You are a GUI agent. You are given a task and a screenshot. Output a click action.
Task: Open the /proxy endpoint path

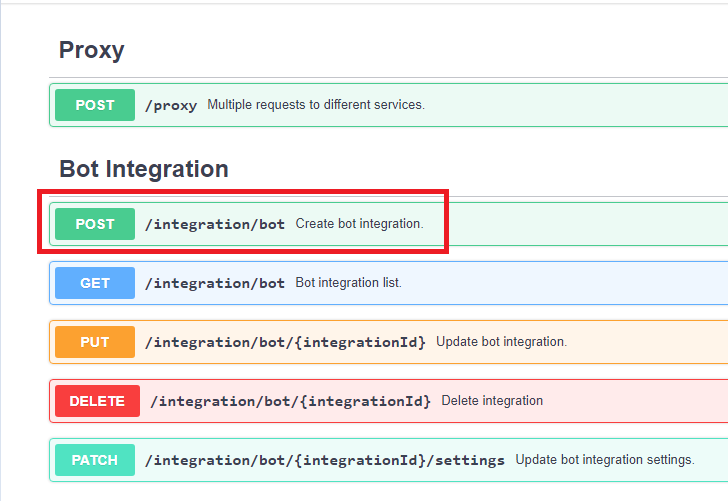pos(171,106)
